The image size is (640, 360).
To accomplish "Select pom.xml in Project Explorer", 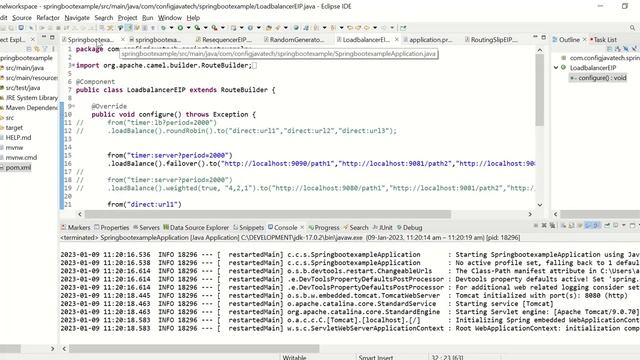I will 18,167.
